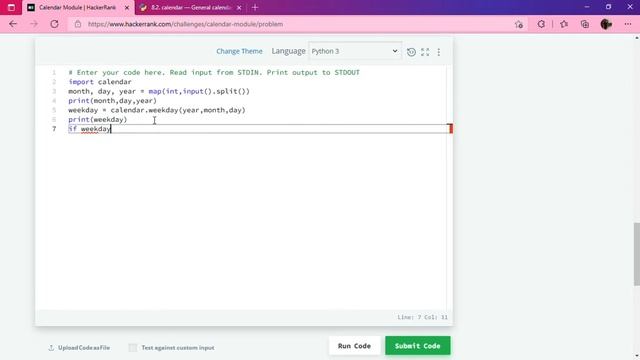Open browser Settings and more menu
This screenshot has height=360, width=640.
(628, 24)
